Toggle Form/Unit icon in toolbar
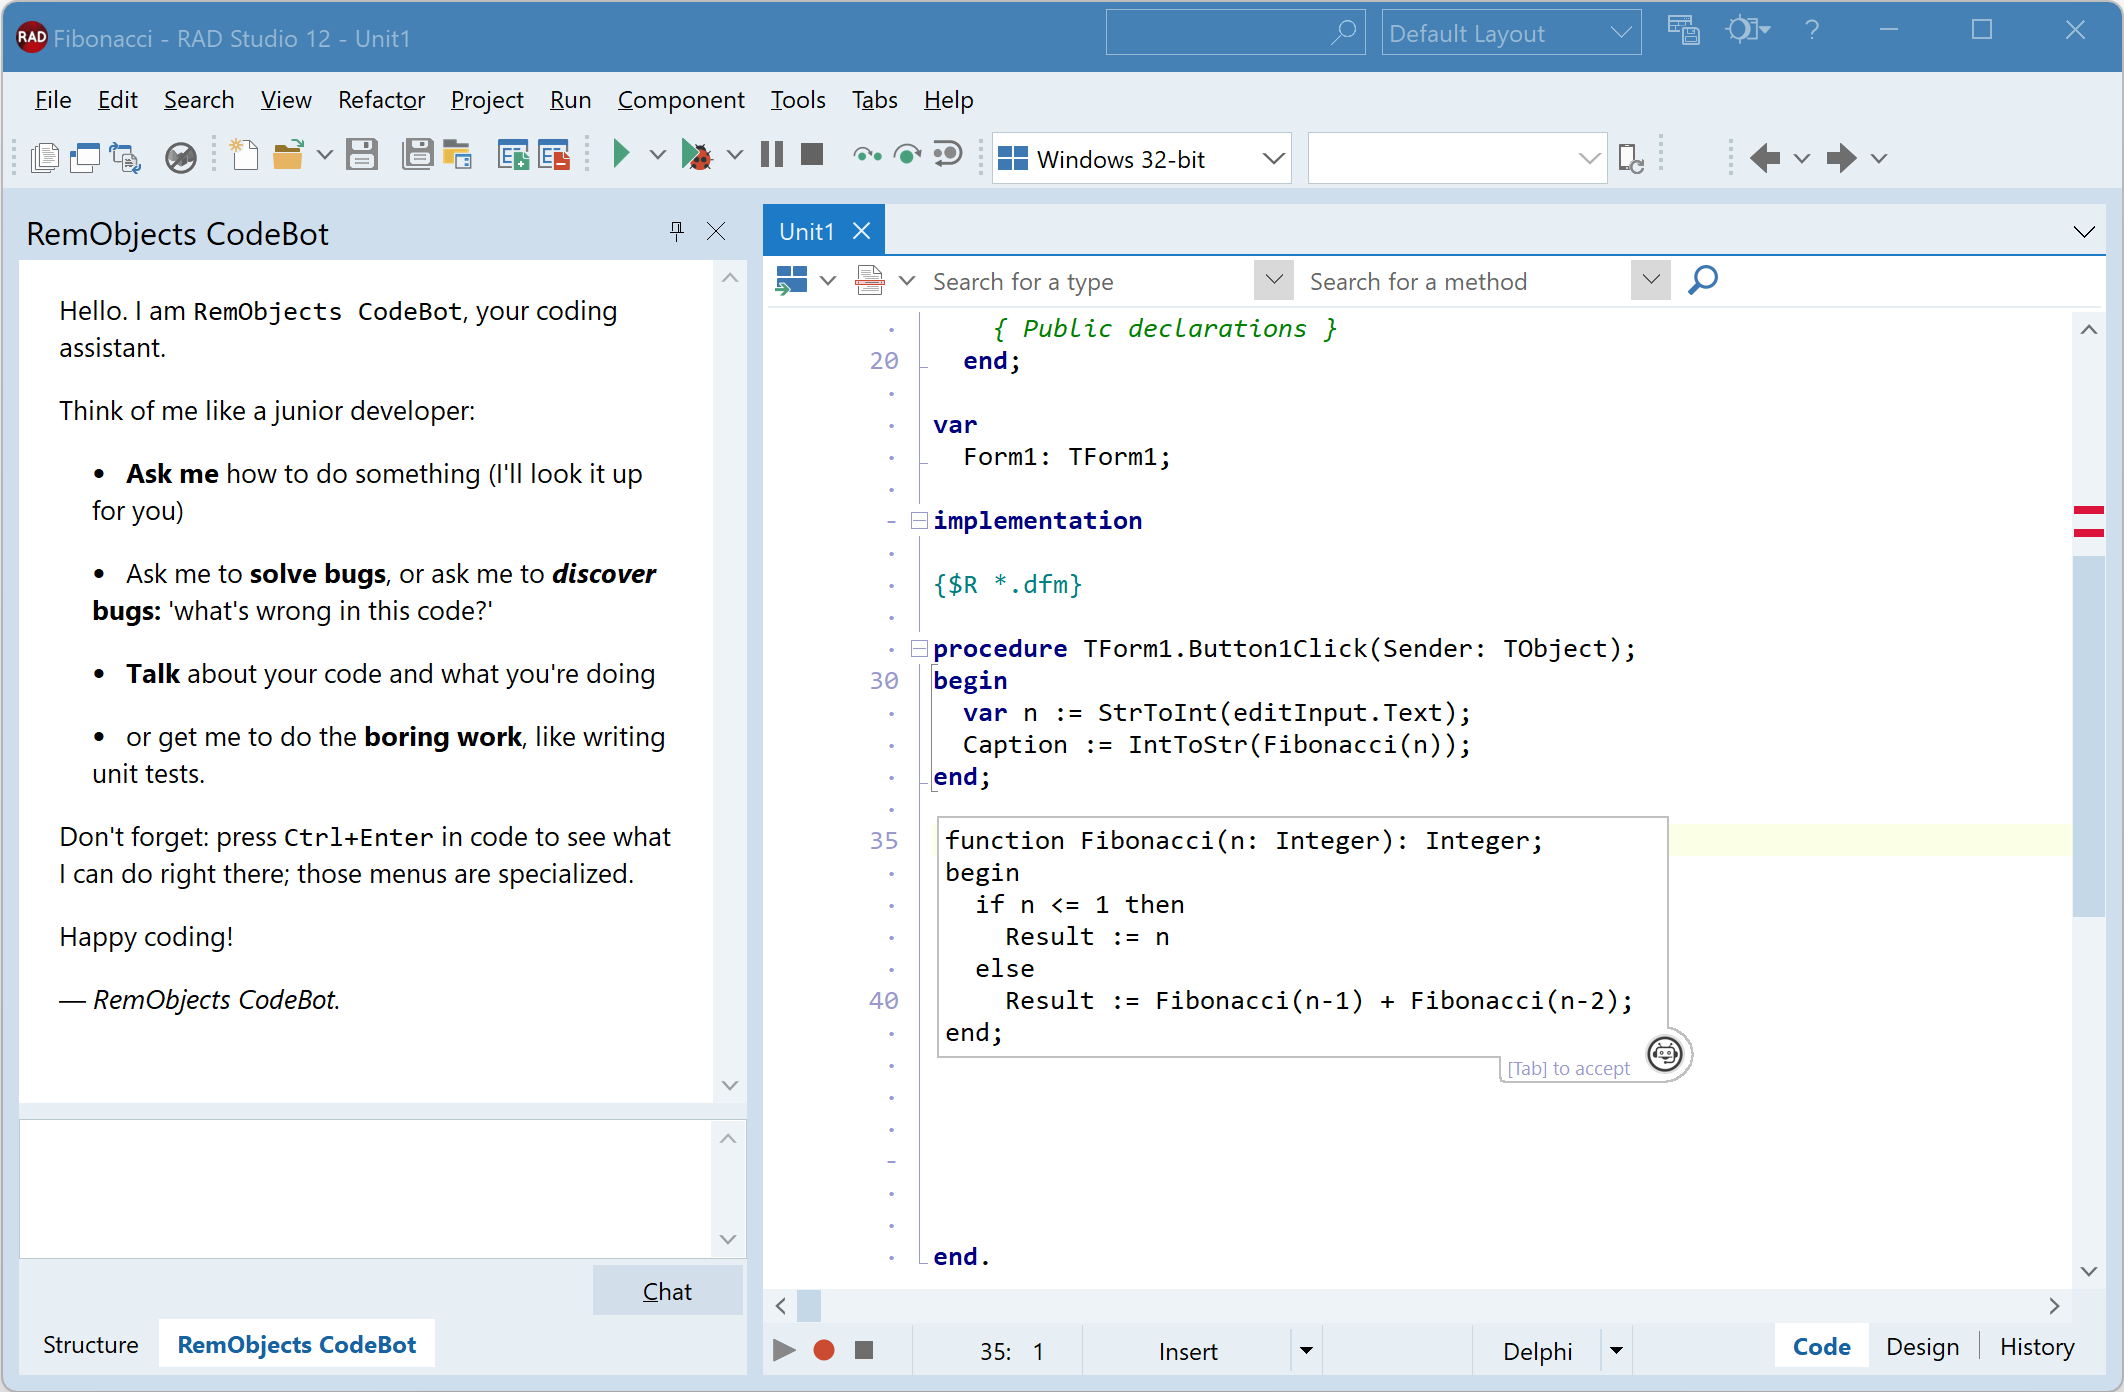This screenshot has height=1392, width=2124. pos(126,157)
